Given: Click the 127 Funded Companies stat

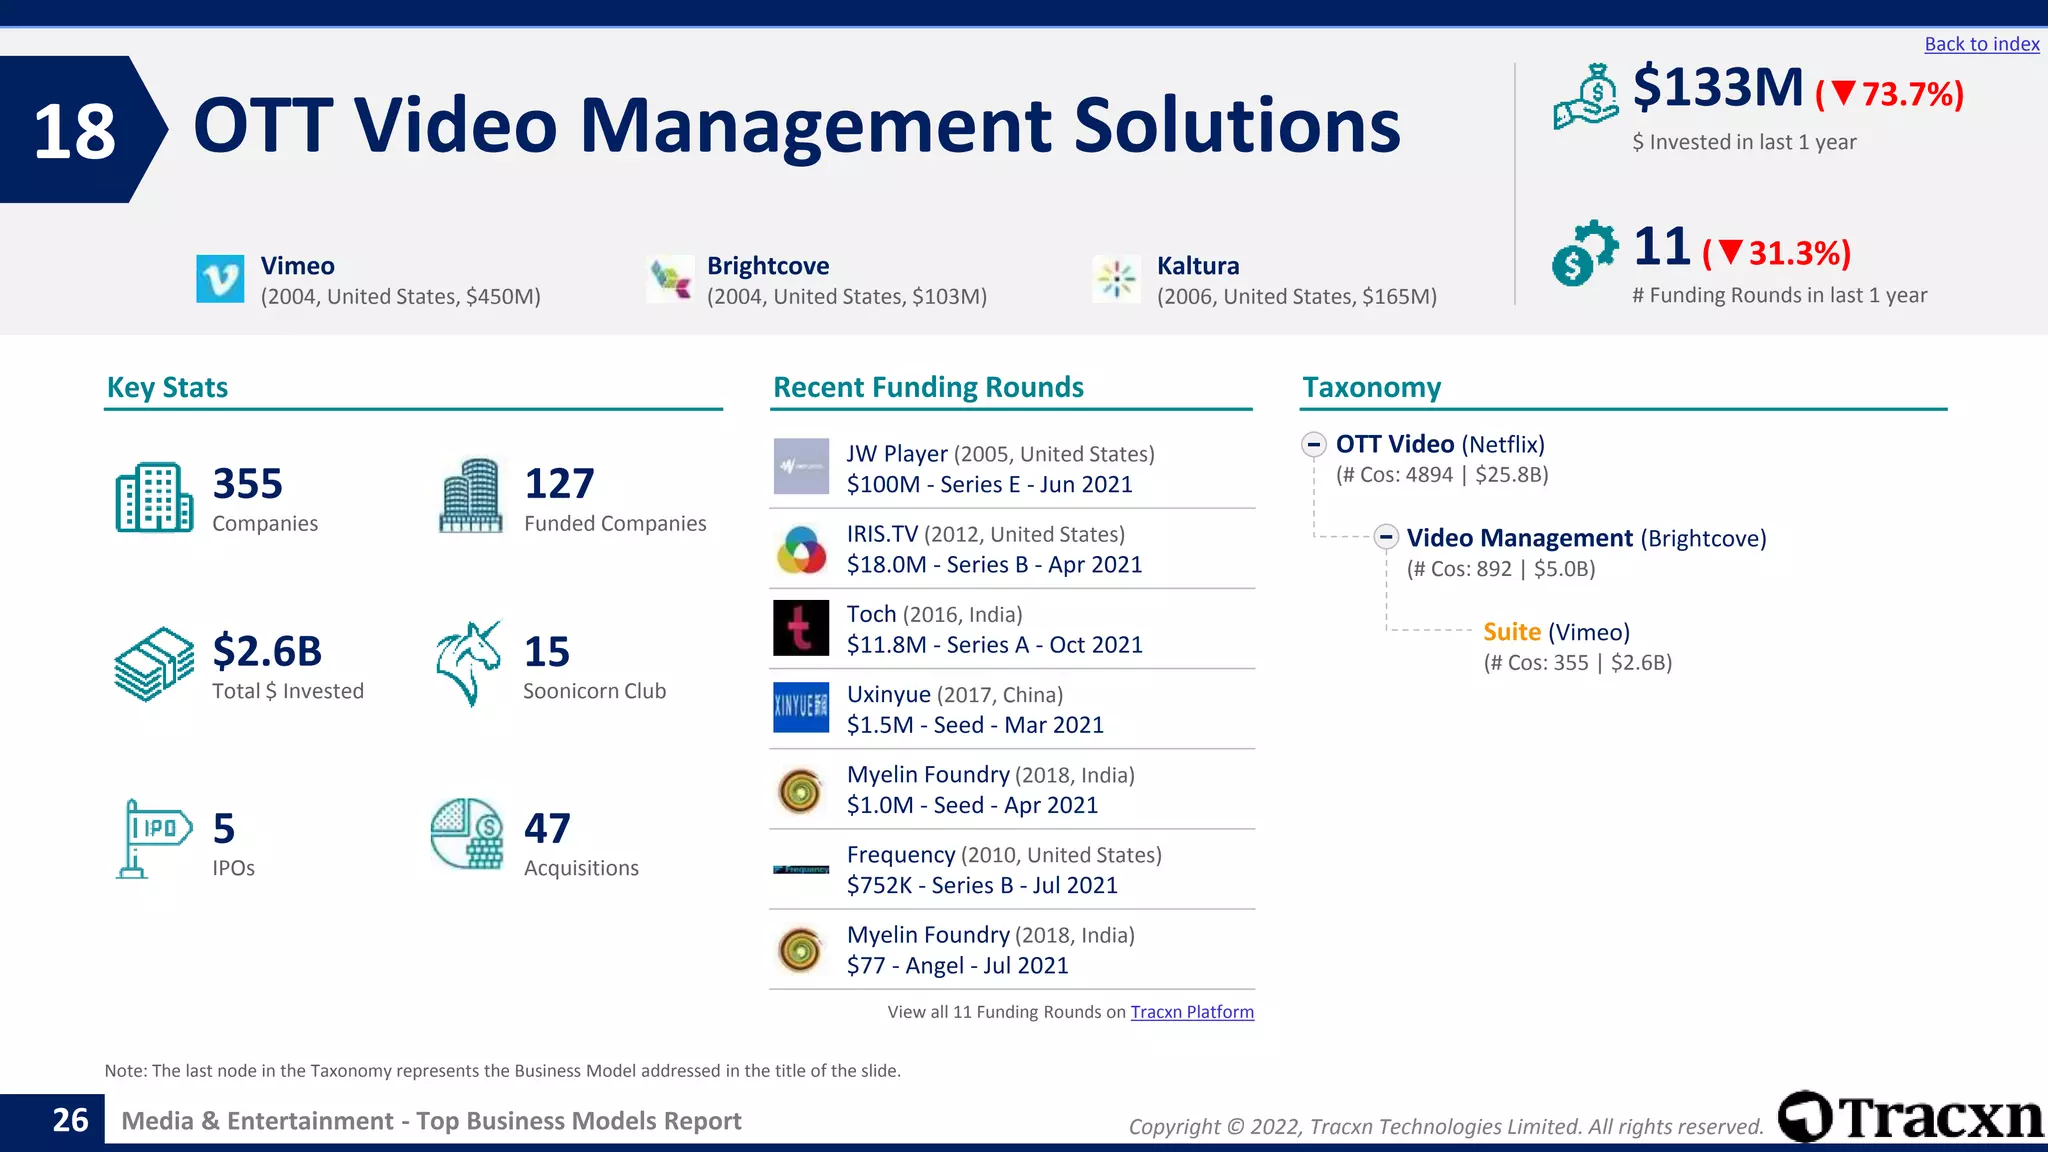Looking at the screenshot, I should coord(615,498).
